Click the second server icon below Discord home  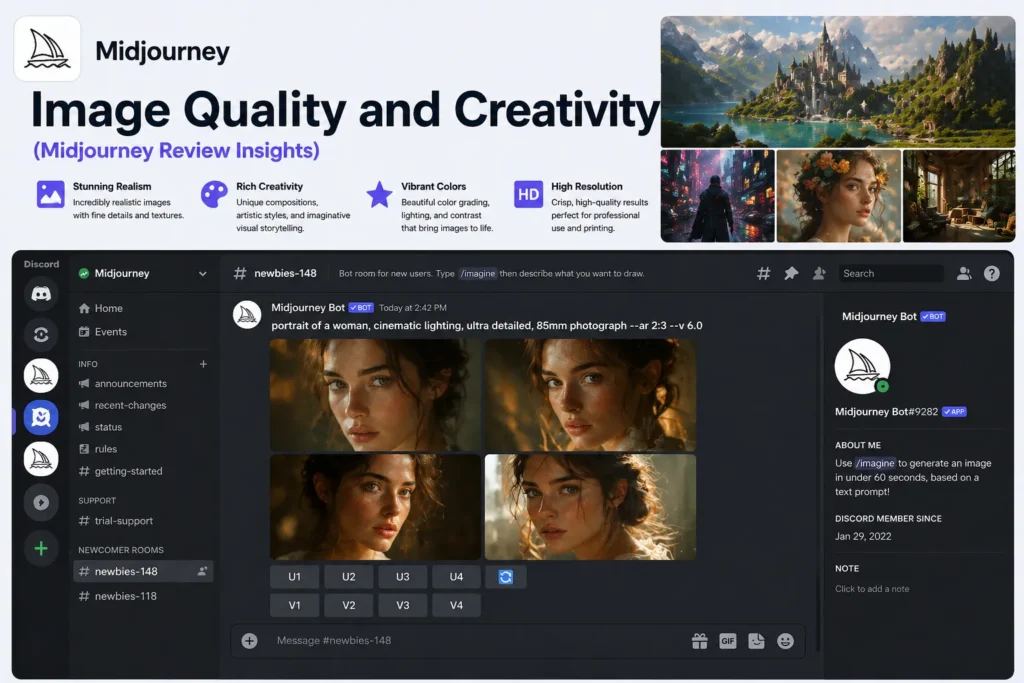coord(40,335)
